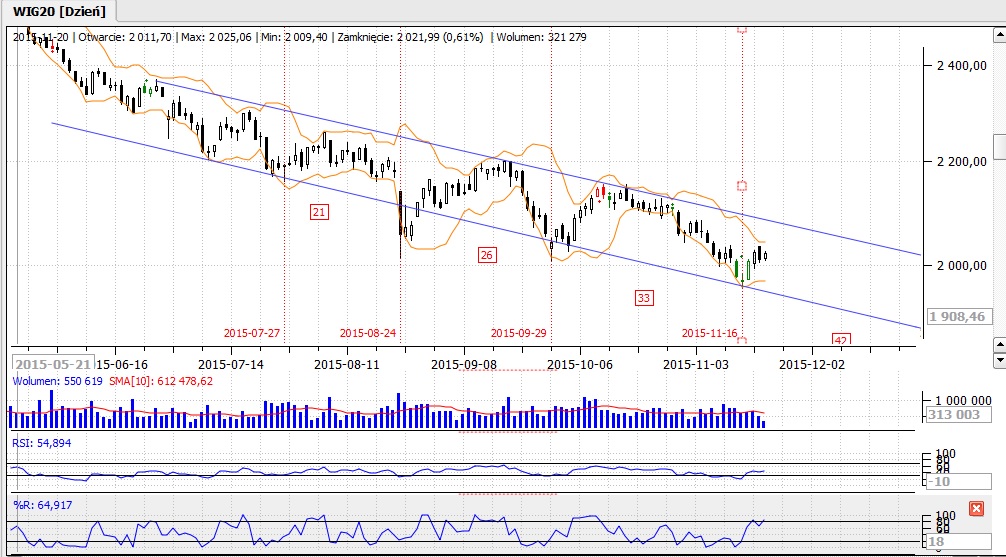Select the cycle marker box labeled 33
Screen dimensions: 1006x557
click(x=644, y=297)
